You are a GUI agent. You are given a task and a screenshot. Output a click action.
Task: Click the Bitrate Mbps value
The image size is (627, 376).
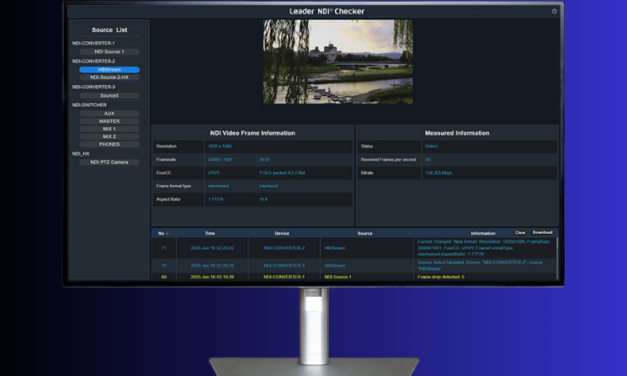pos(439,173)
